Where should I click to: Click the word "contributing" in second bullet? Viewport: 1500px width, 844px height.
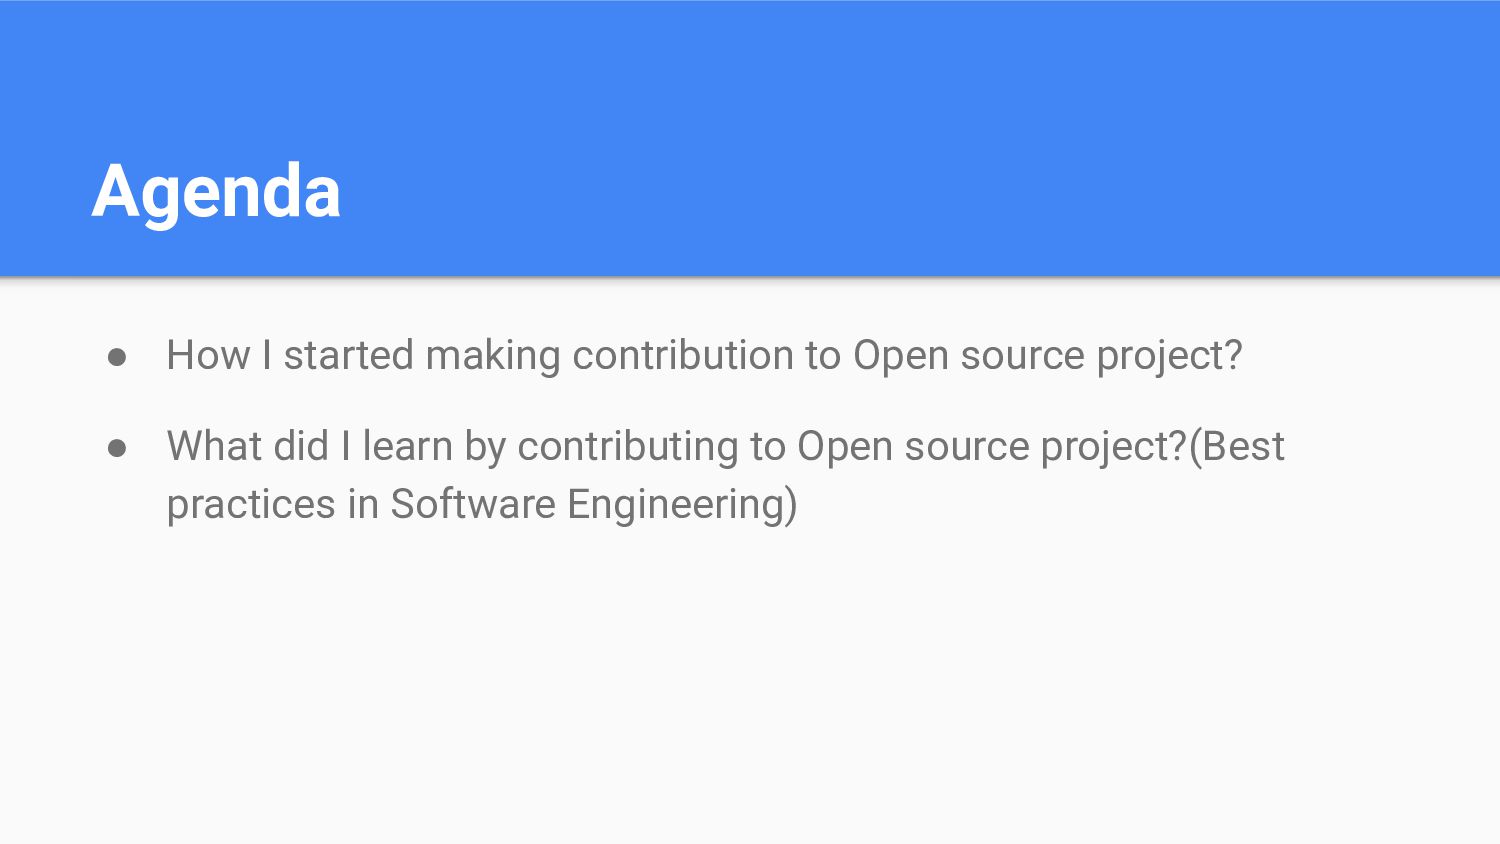(x=628, y=447)
